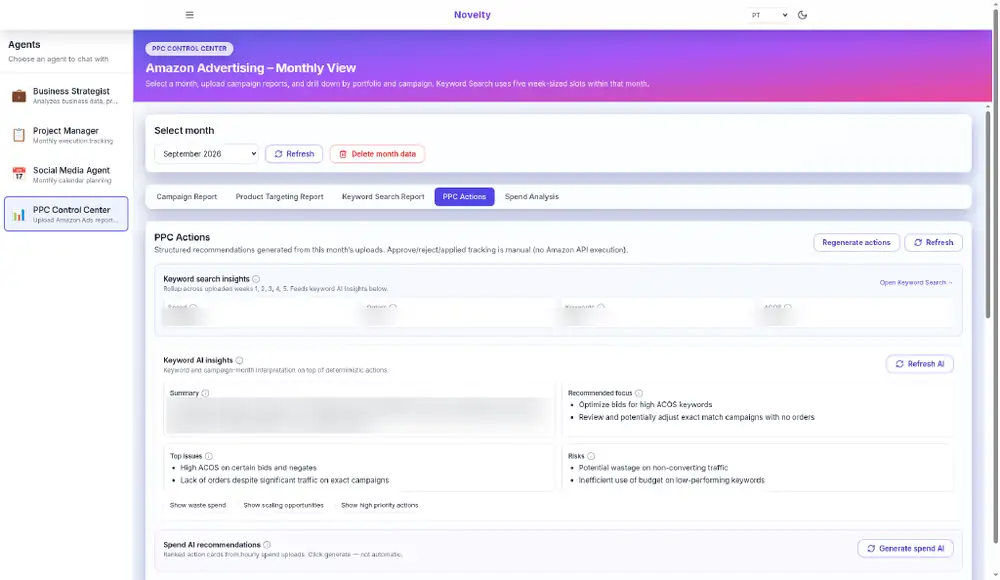This screenshot has width=1000, height=580.
Task: Click 'Inefficient use of budget' risk line
Action: tap(671, 480)
